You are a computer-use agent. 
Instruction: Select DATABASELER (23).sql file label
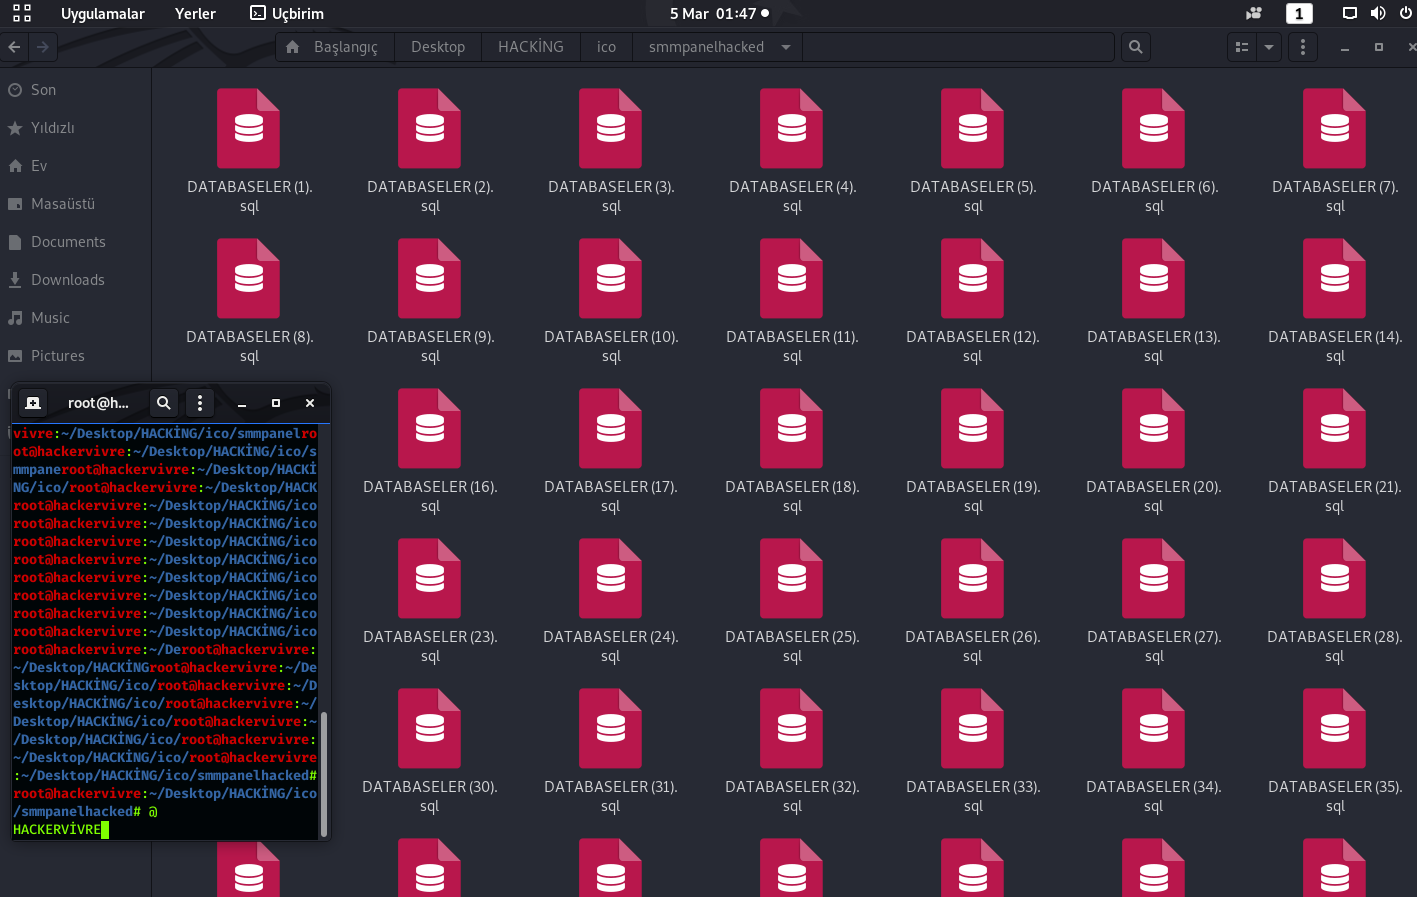tap(430, 646)
